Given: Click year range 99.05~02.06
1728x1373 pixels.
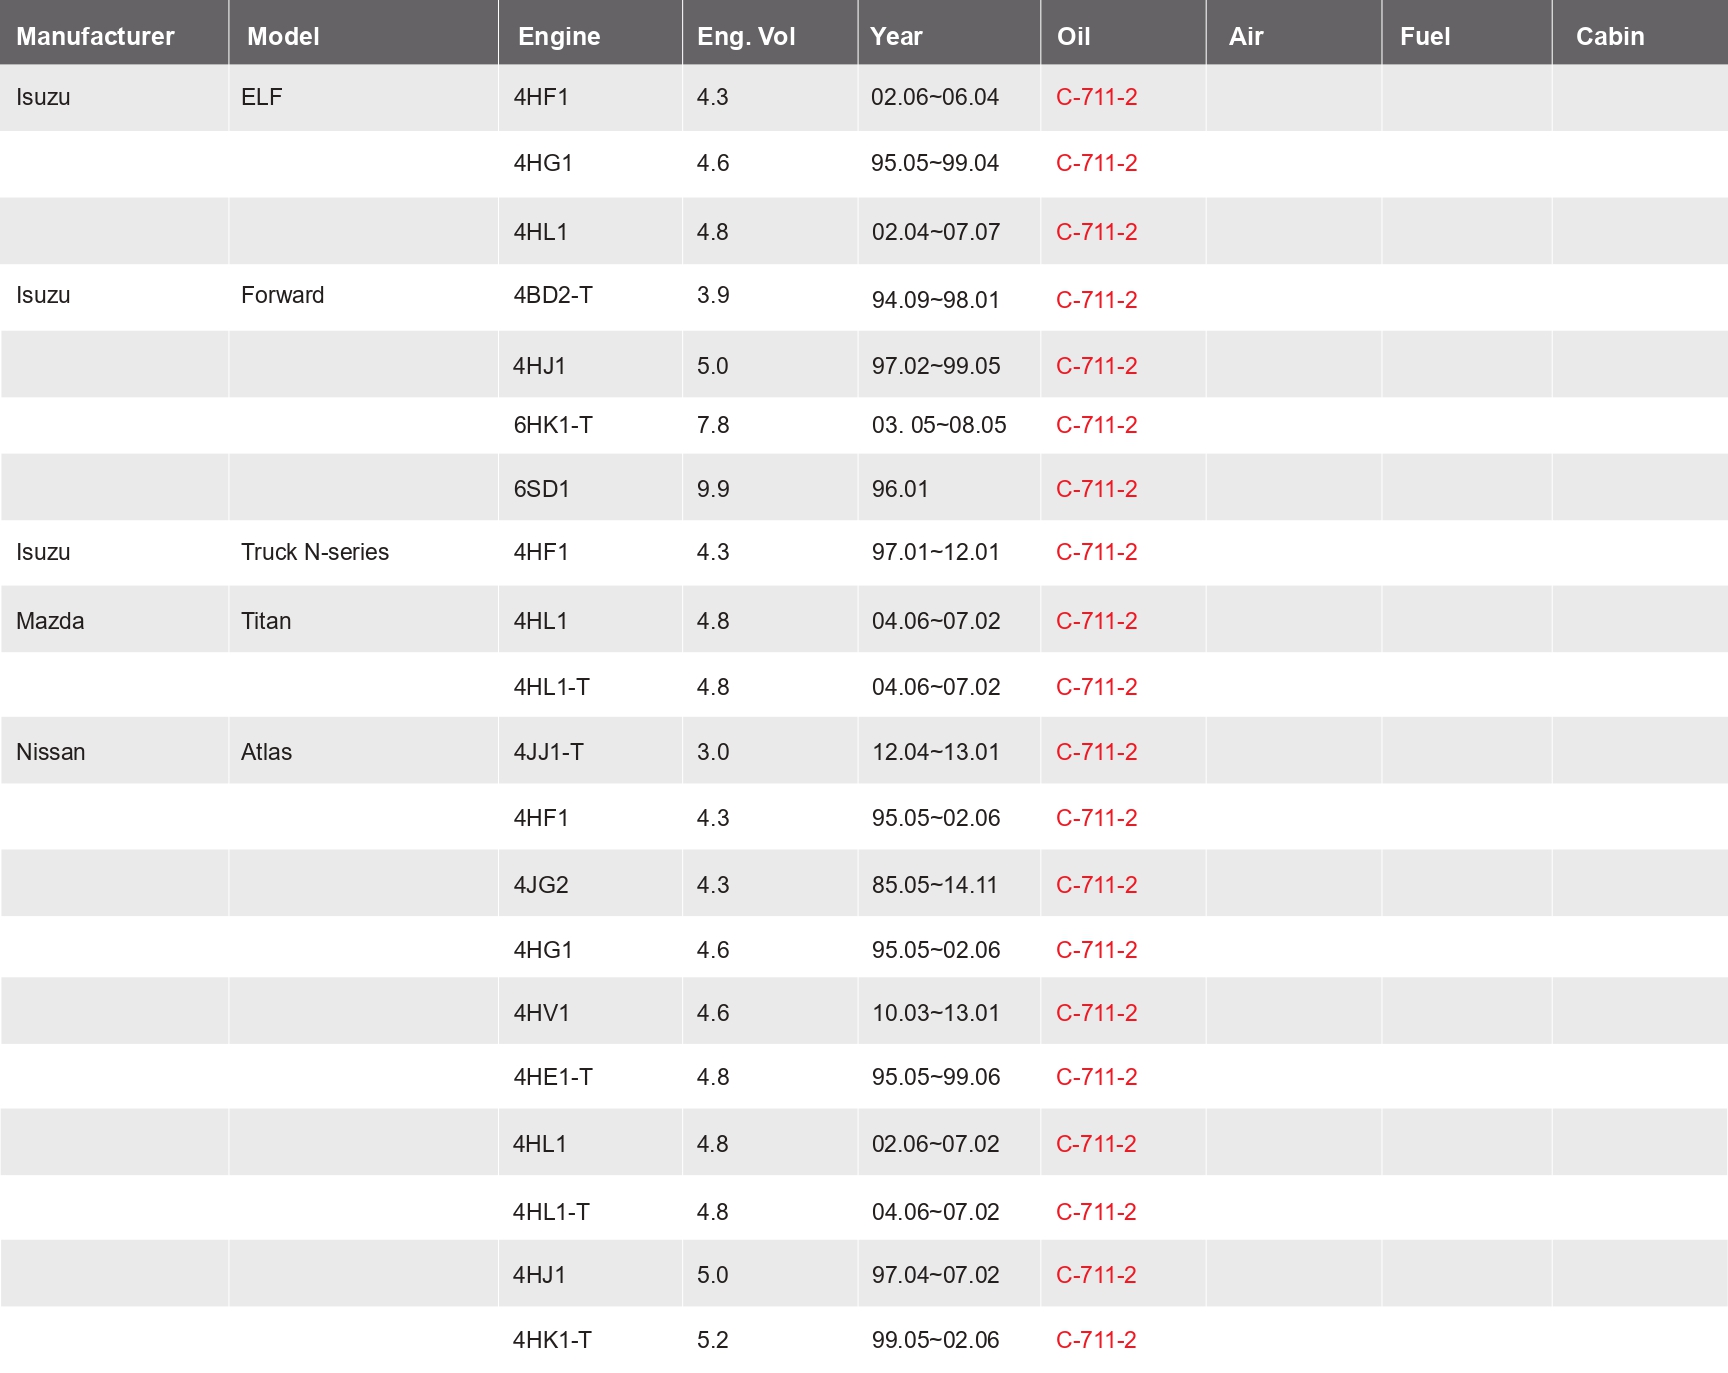Looking at the screenshot, I should pyautogui.click(x=936, y=1340).
